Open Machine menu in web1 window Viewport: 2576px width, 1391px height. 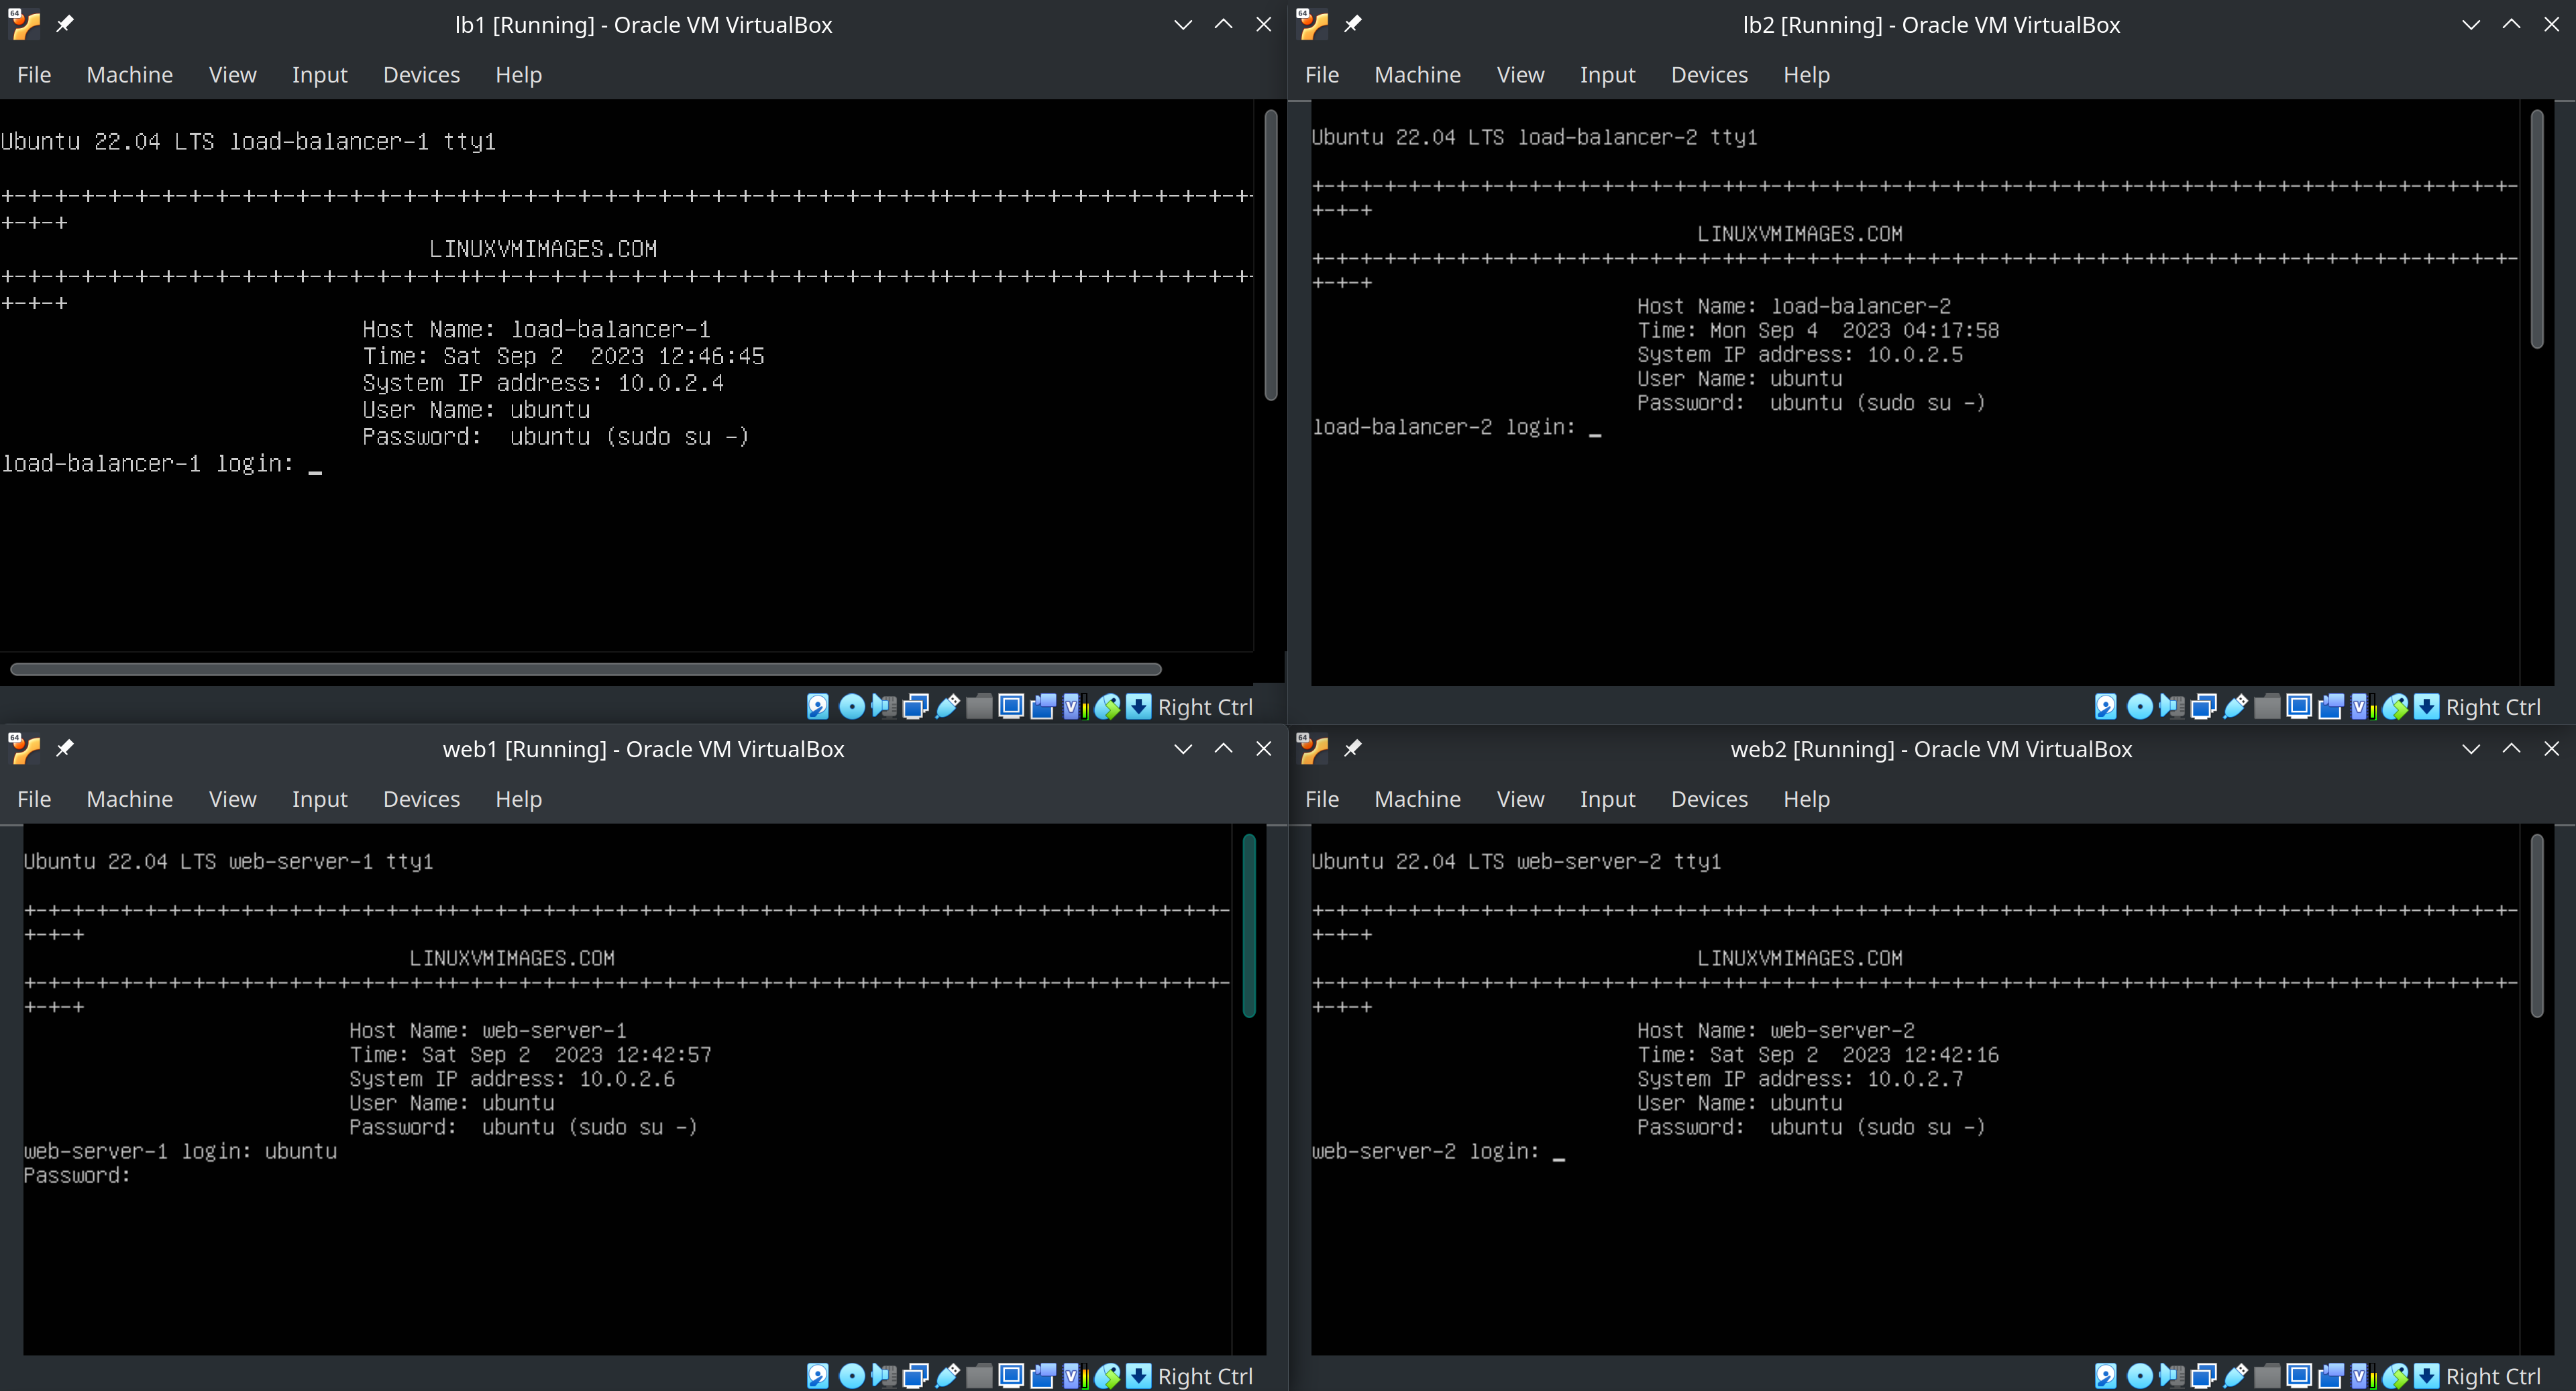(130, 799)
